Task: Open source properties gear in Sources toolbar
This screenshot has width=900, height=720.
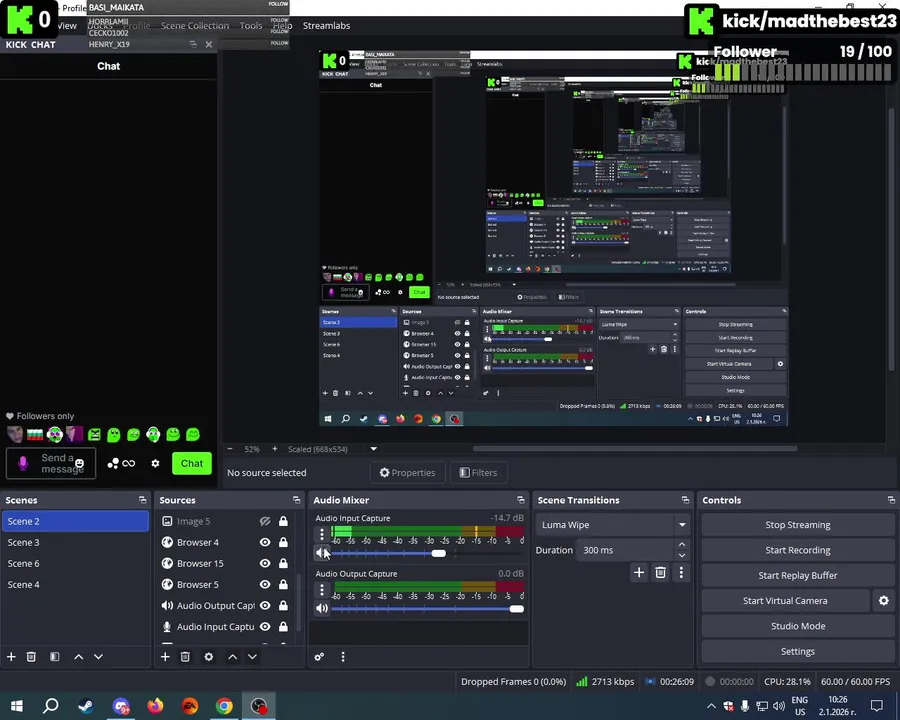Action: click(209, 656)
